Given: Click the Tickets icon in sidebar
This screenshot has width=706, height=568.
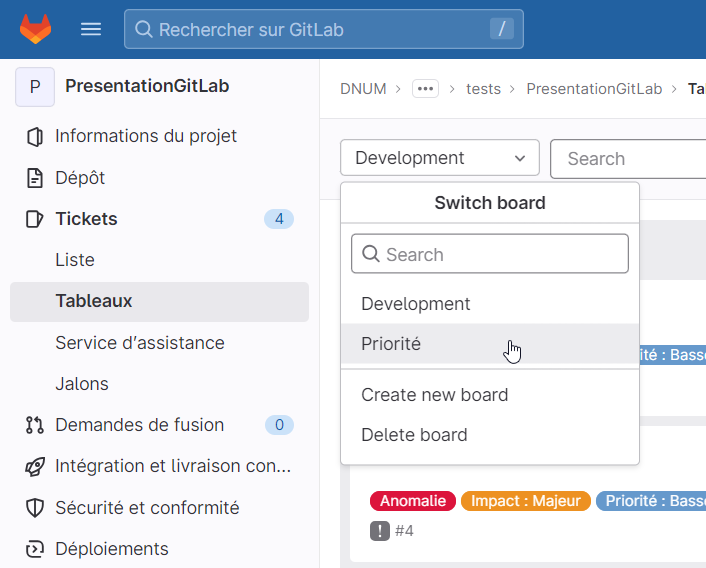Looking at the screenshot, I should [x=35, y=219].
